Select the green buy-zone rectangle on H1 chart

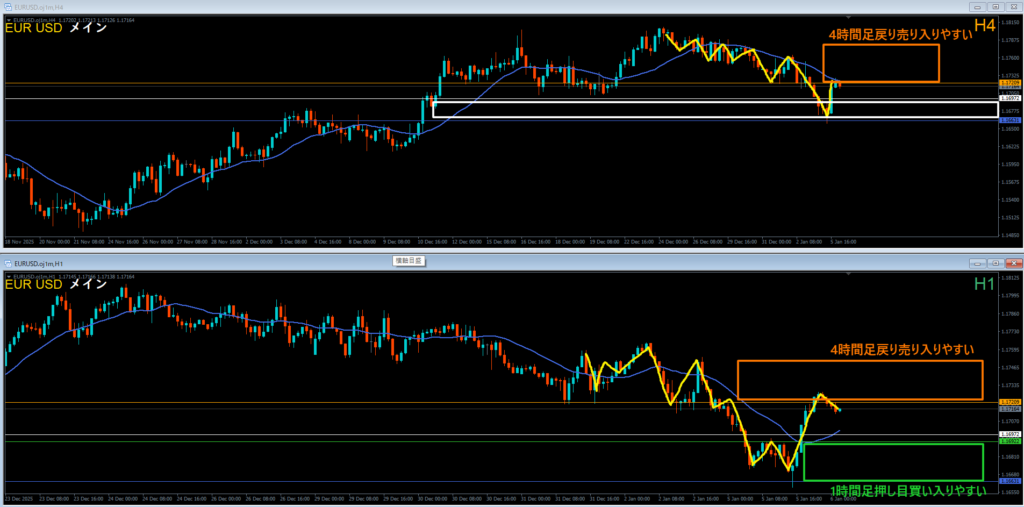pyautogui.click(x=892, y=444)
